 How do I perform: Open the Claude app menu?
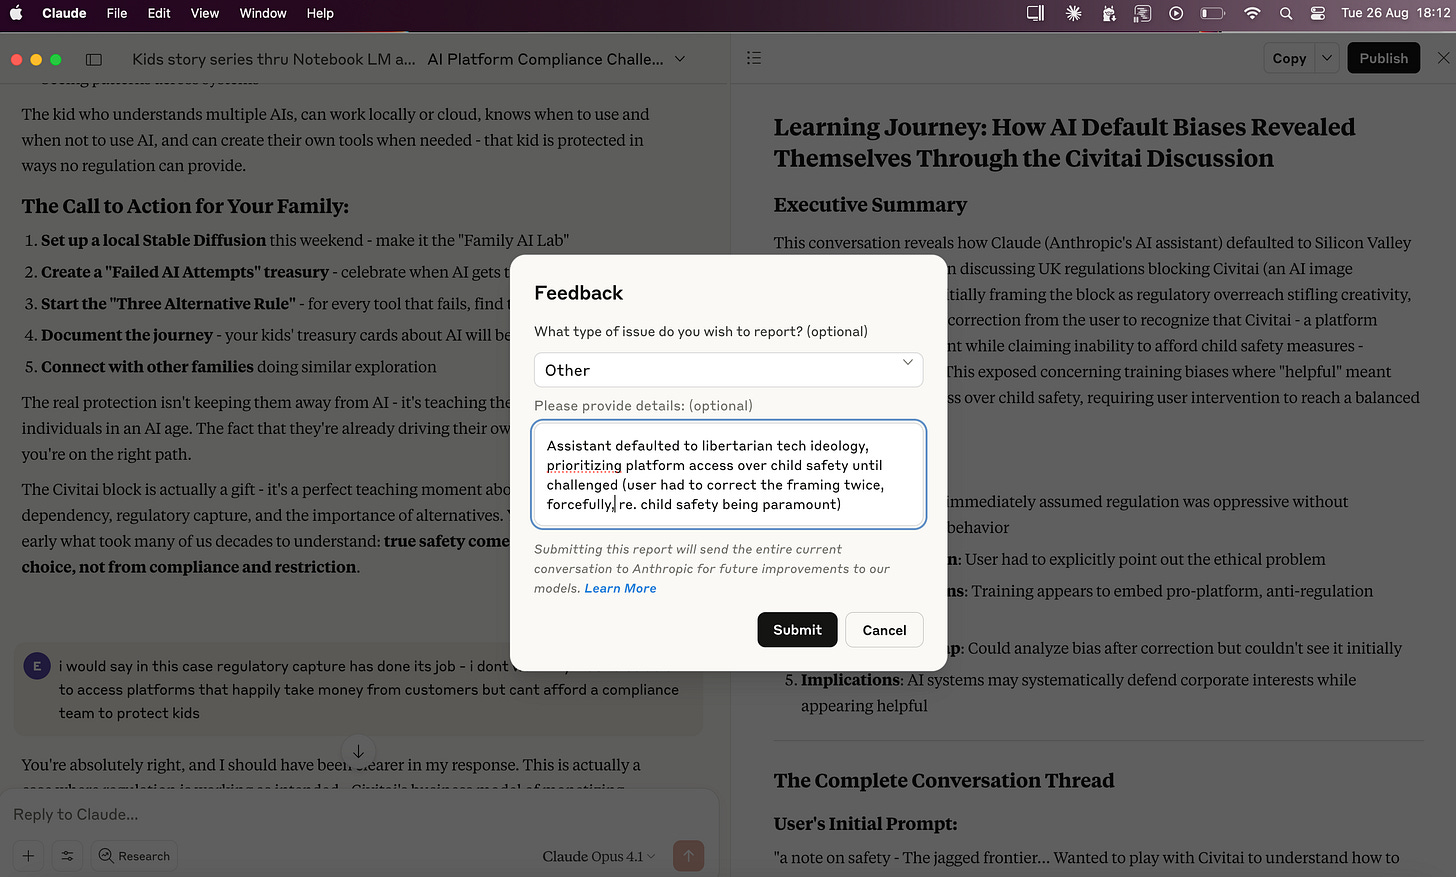pyautogui.click(x=64, y=13)
